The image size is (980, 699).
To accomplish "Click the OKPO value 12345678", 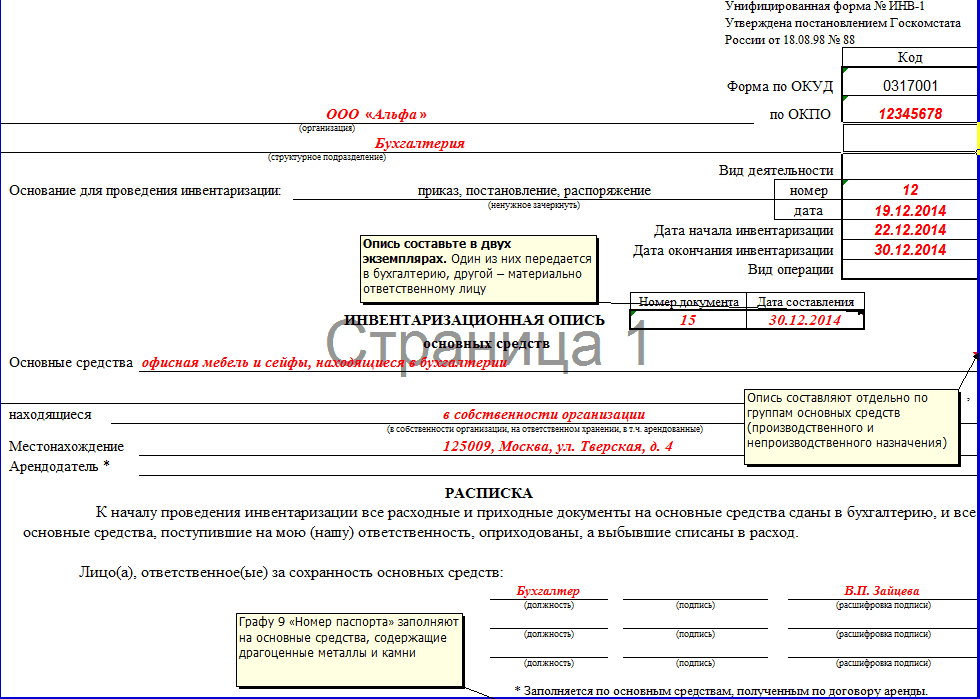I will point(909,114).
